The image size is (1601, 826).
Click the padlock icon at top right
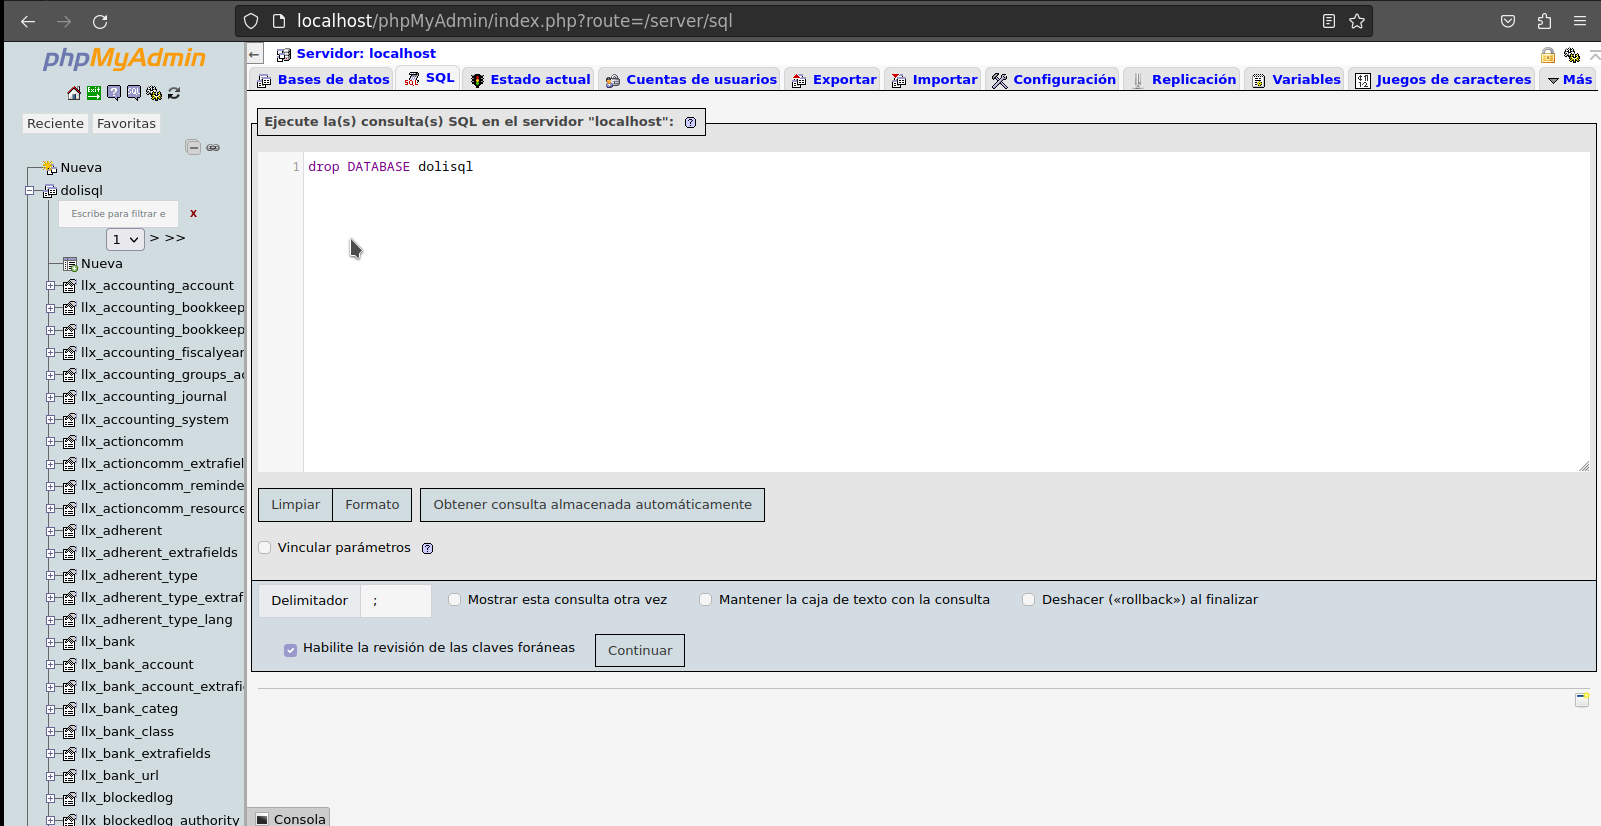(1548, 55)
